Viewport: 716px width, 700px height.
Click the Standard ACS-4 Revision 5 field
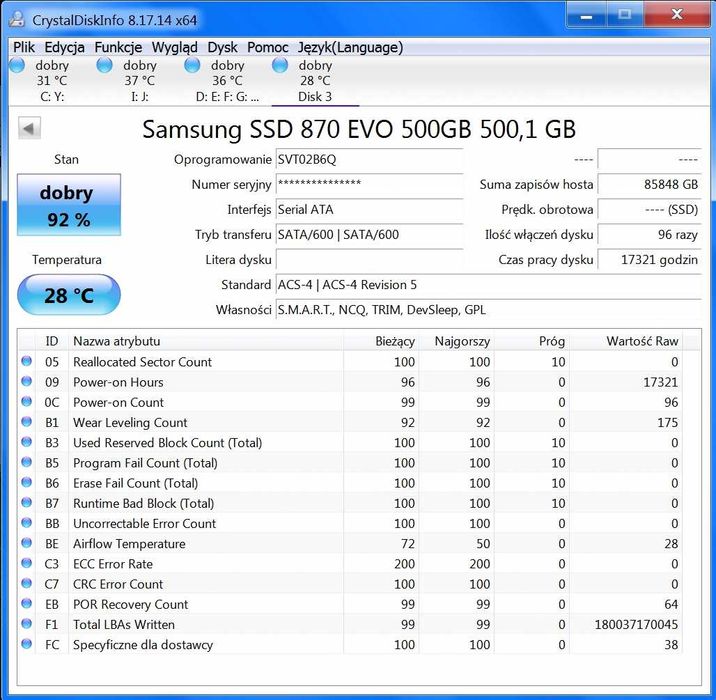[489, 285]
